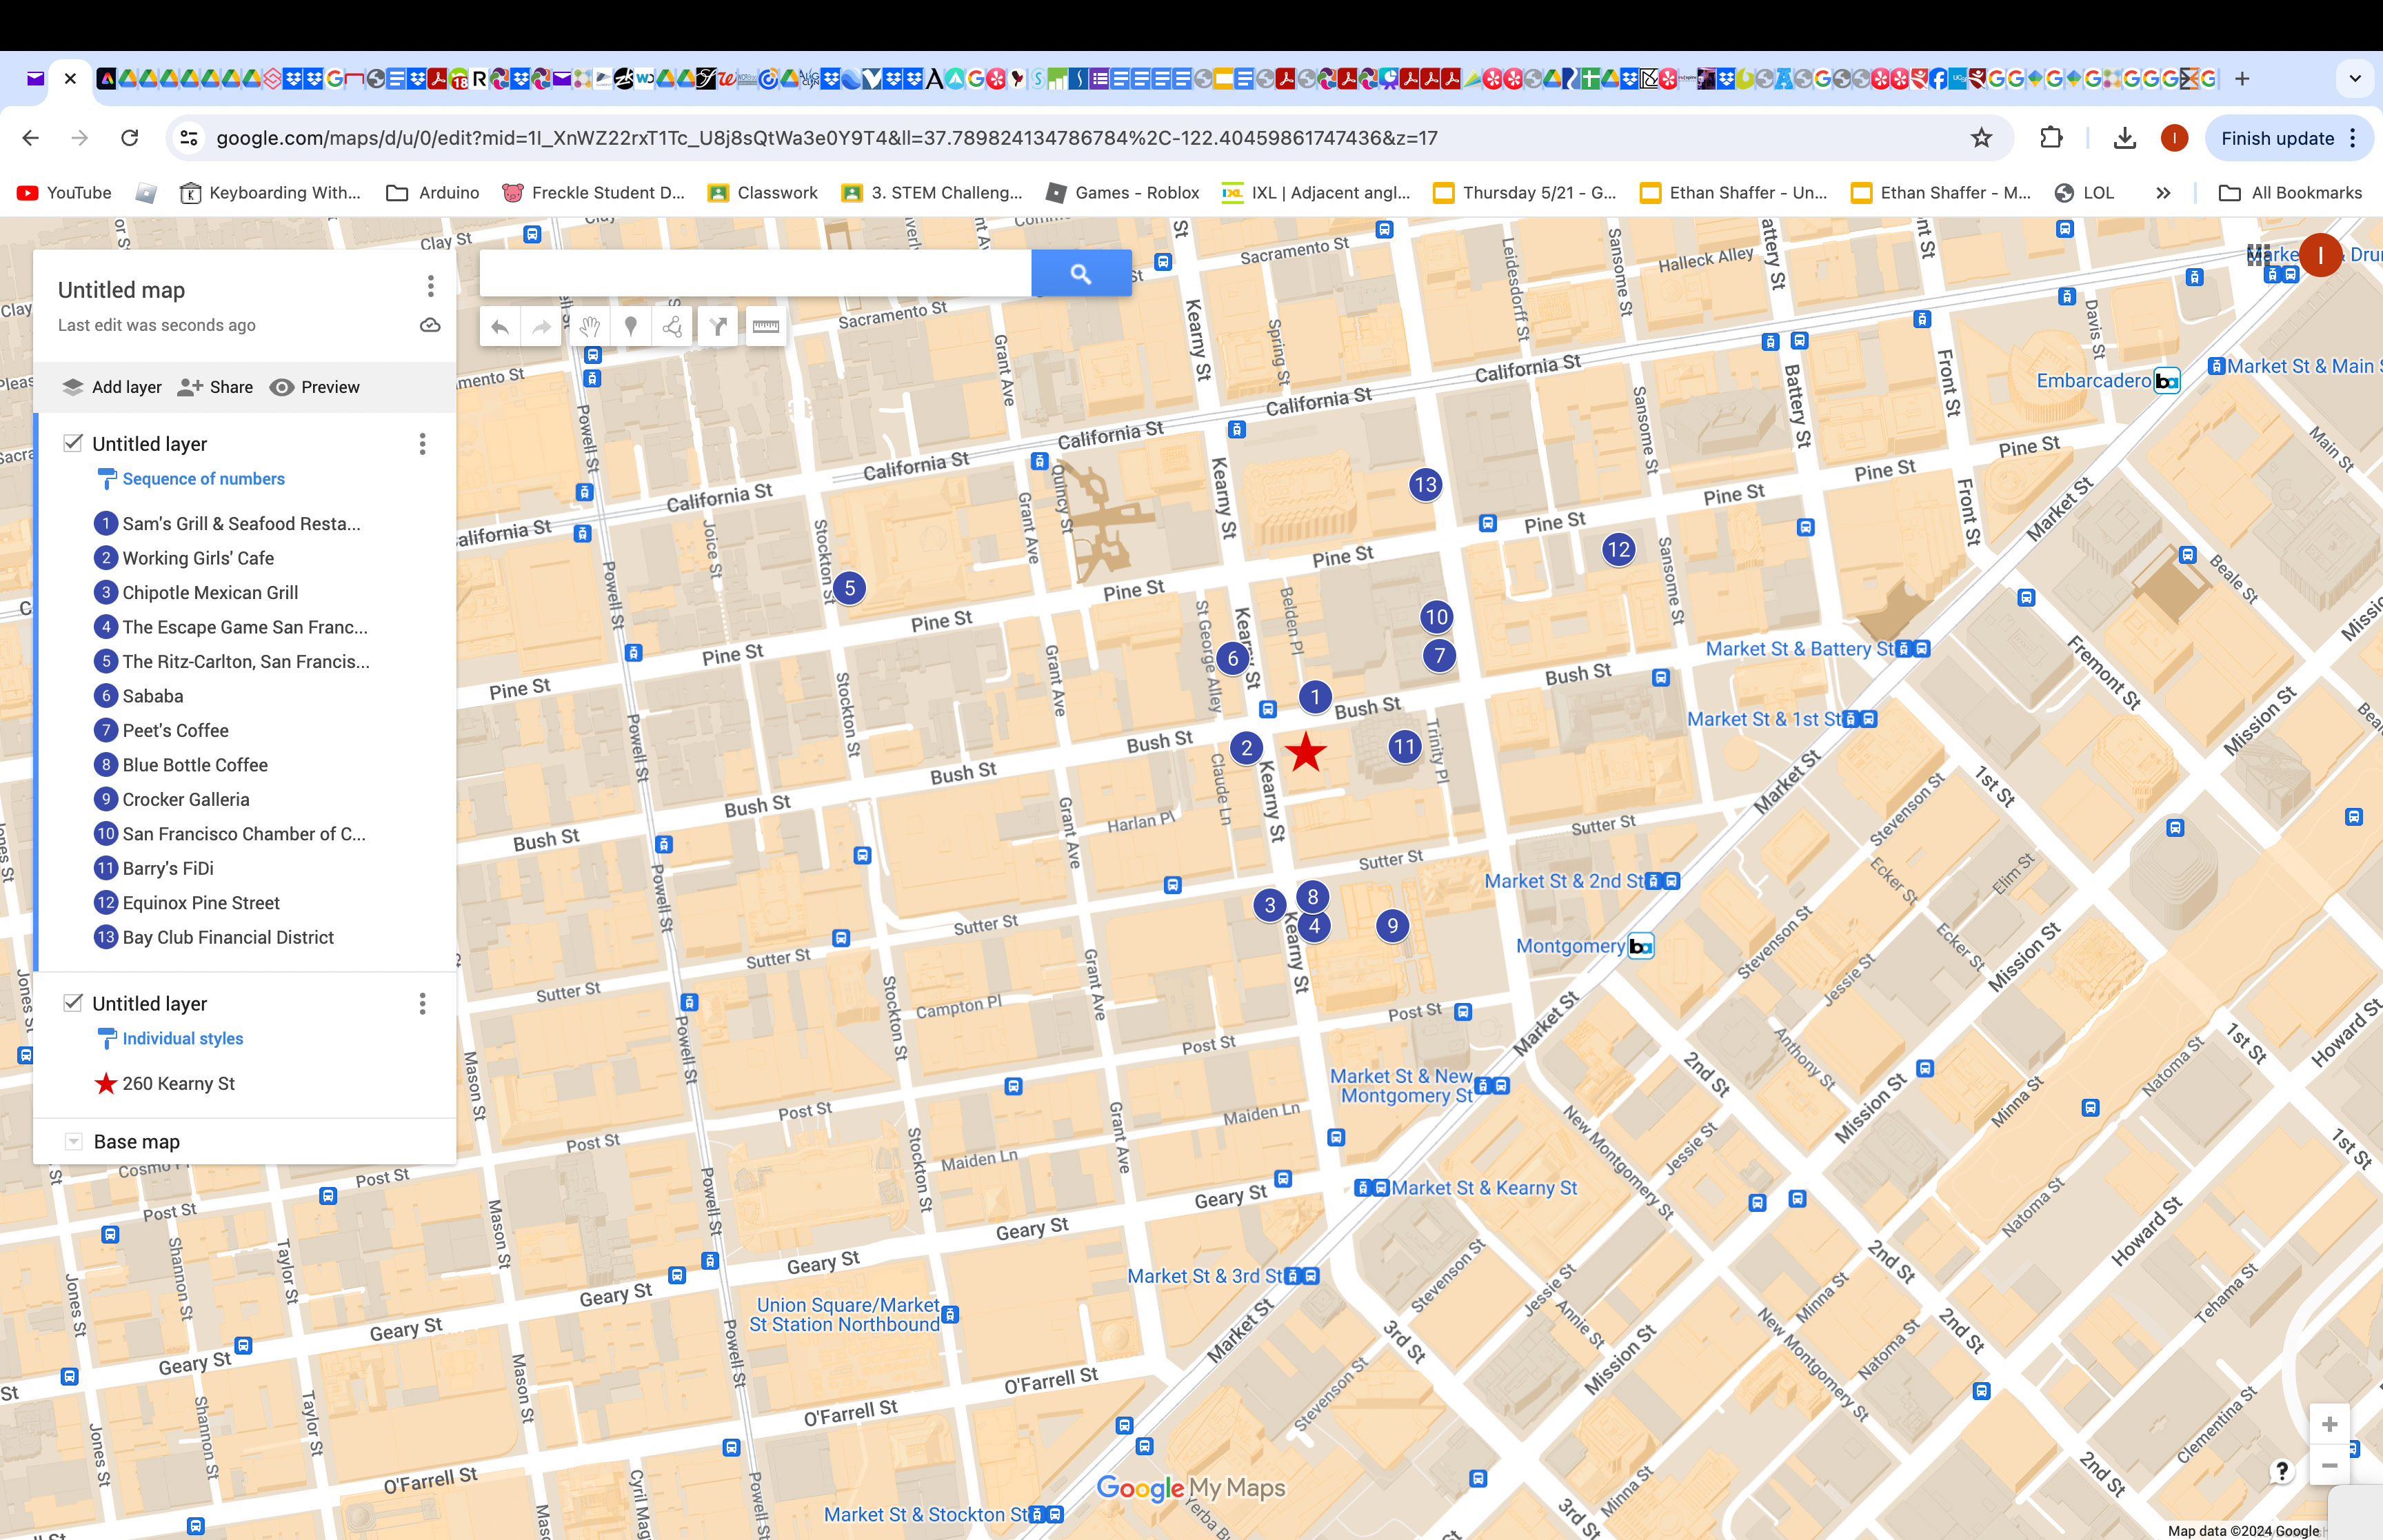
Task: Select the Measure distances and areas tool
Action: pos(765,325)
